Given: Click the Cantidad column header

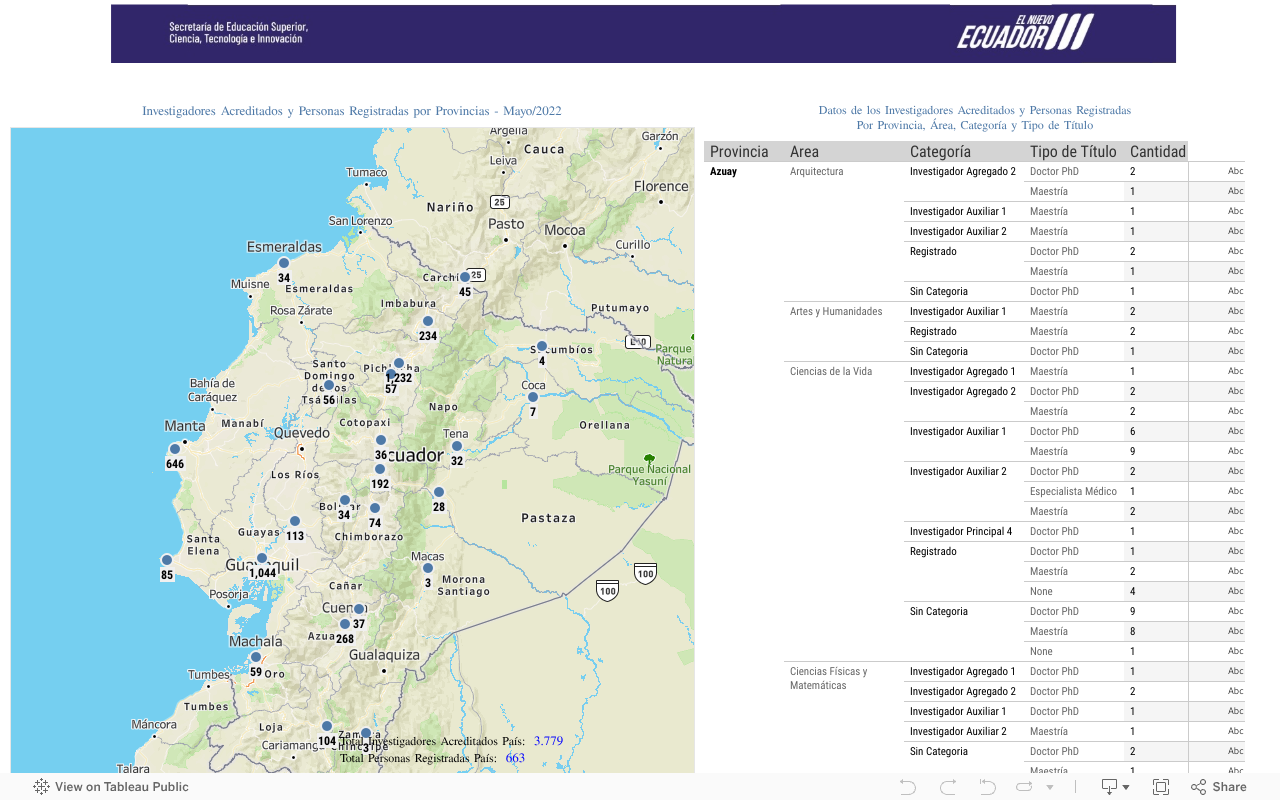Looking at the screenshot, I should (x=1158, y=152).
